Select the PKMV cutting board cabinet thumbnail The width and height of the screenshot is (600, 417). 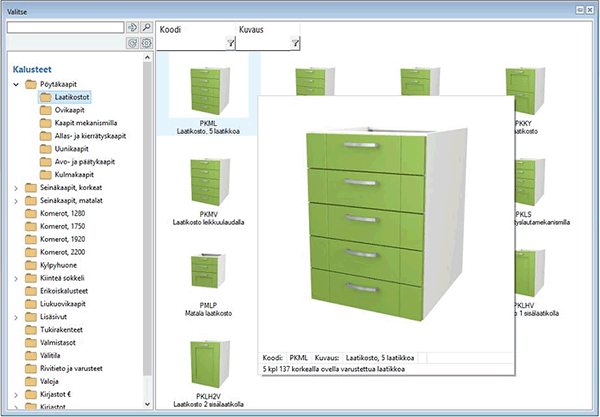208,180
